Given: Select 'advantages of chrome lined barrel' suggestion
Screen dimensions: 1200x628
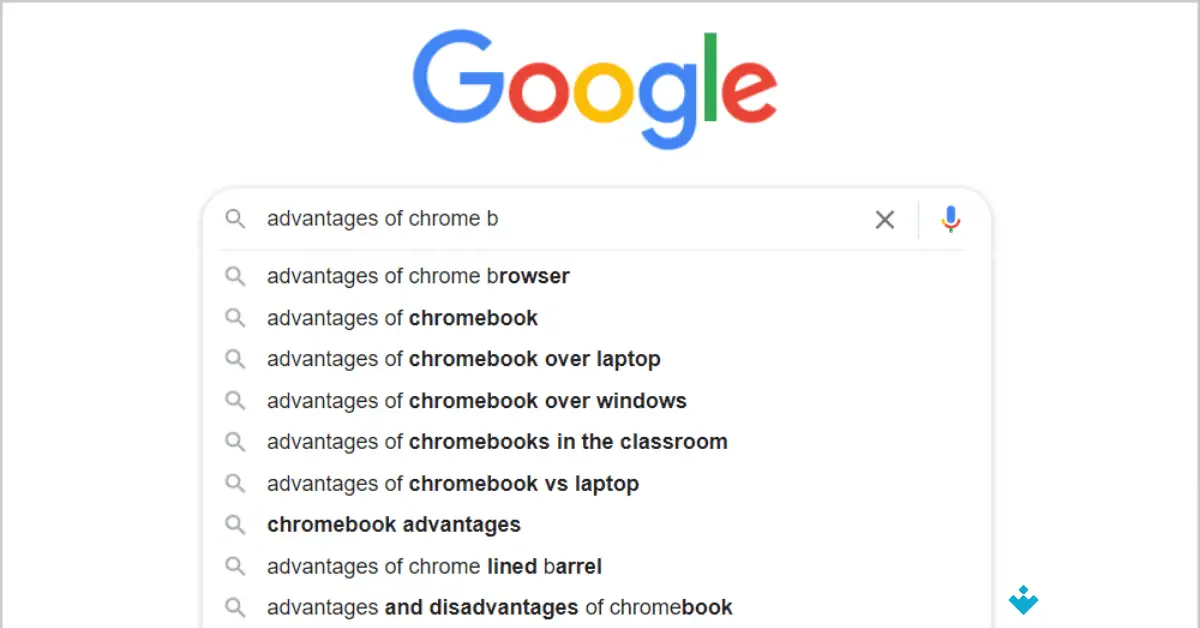Looking at the screenshot, I should (x=434, y=566).
